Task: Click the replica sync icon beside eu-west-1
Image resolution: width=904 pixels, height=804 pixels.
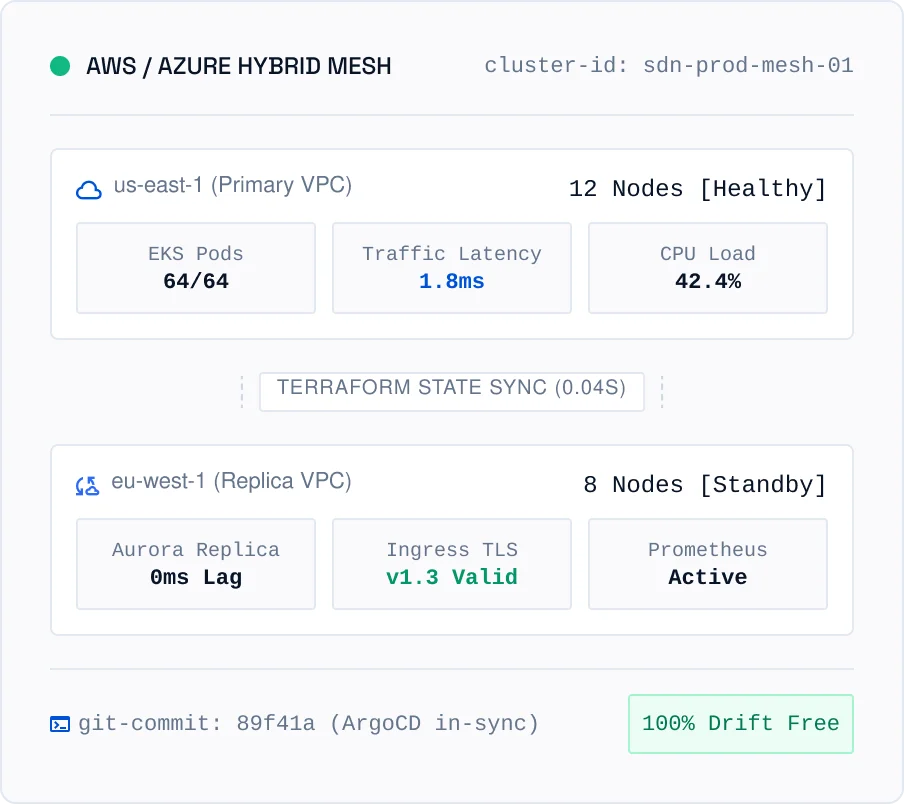Action: point(88,486)
